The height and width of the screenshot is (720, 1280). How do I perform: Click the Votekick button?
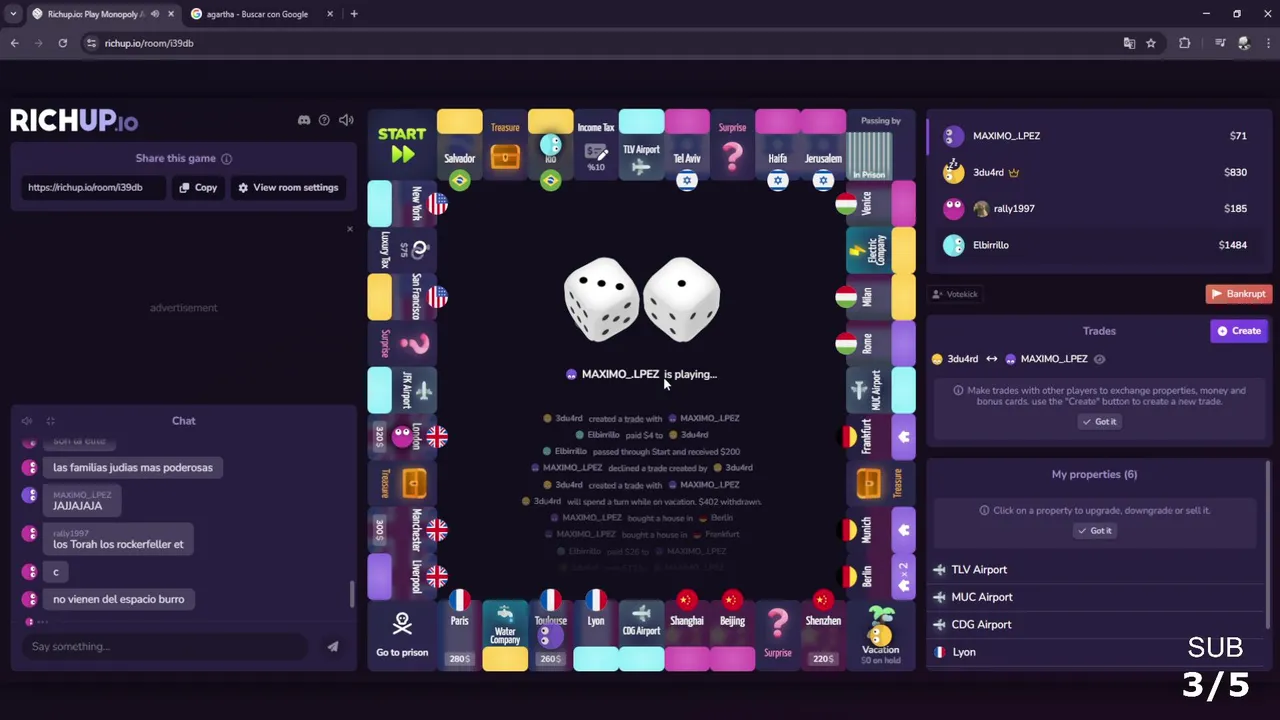click(x=955, y=294)
